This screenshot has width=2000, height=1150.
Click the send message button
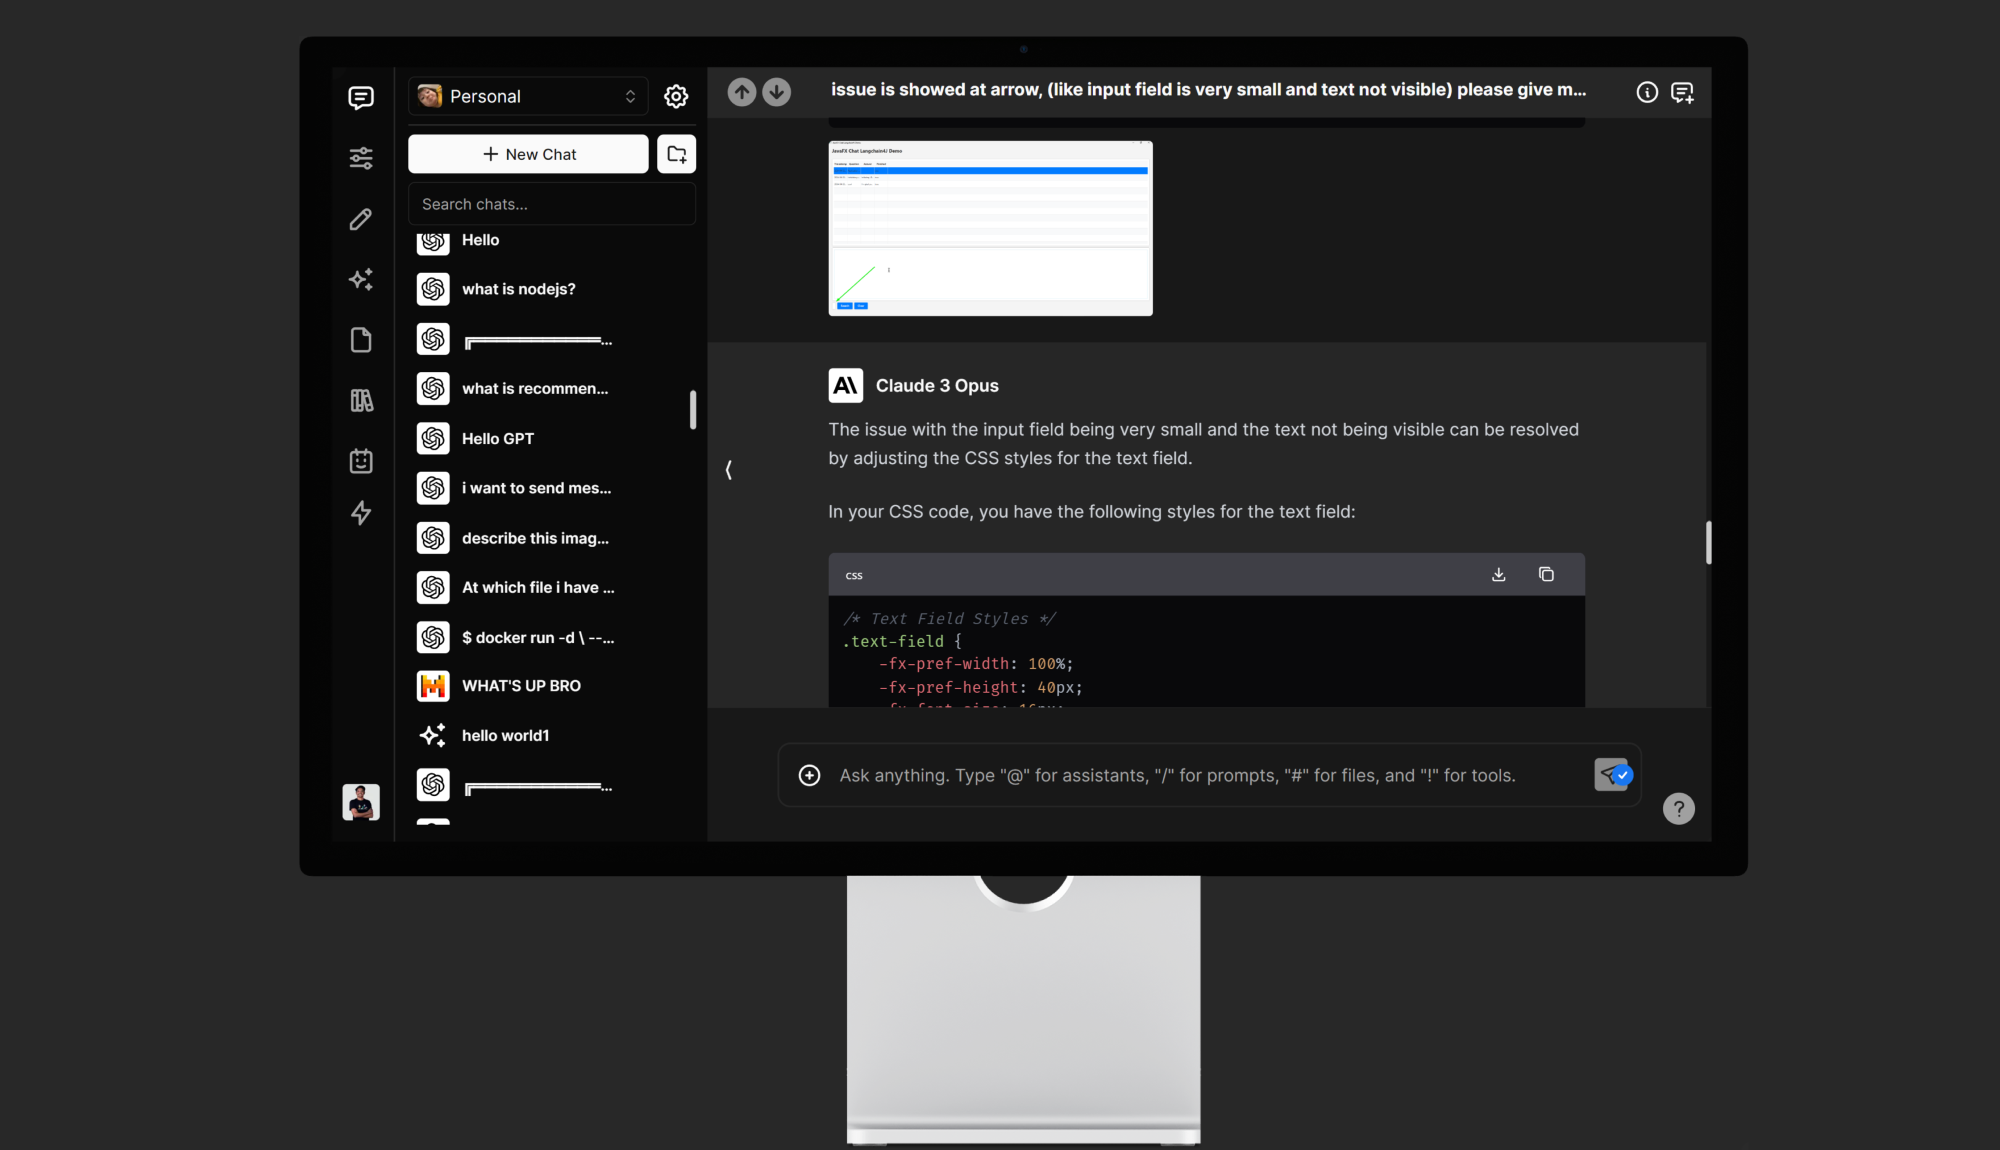point(1611,774)
